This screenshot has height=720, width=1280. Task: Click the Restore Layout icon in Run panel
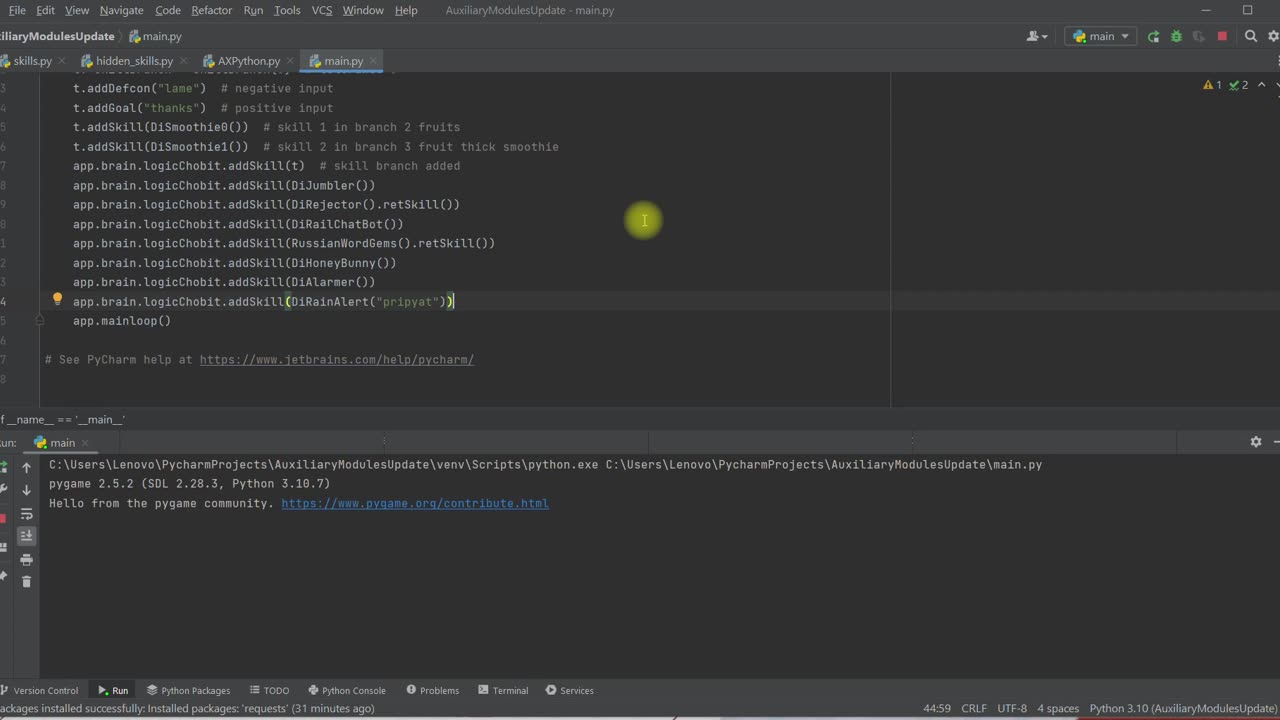tap(3, 547)
